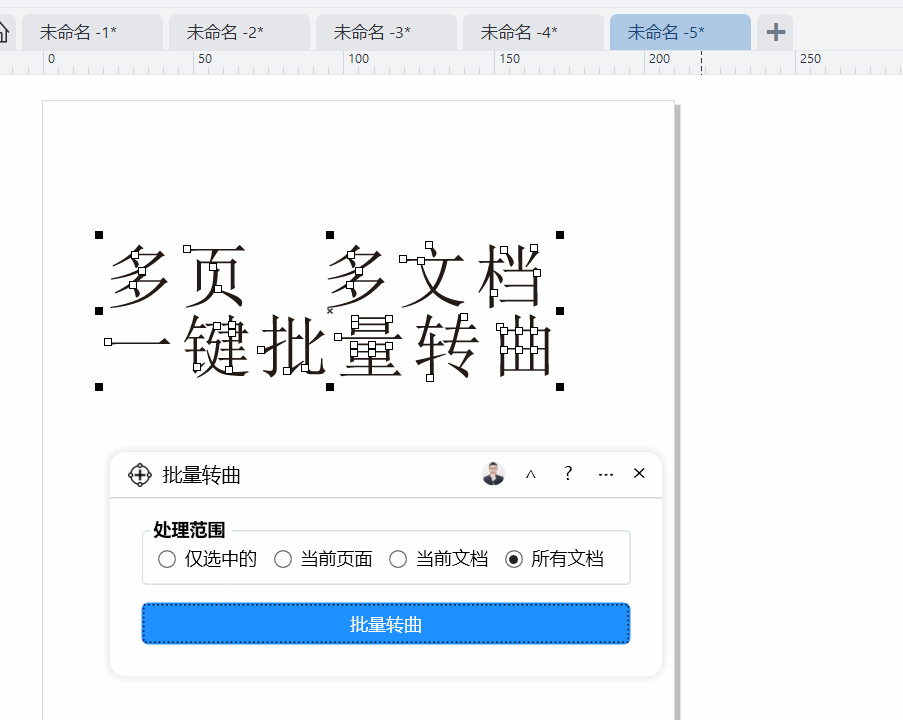Add a new document with plus button
903x720 pixels.
pos(775,32)
